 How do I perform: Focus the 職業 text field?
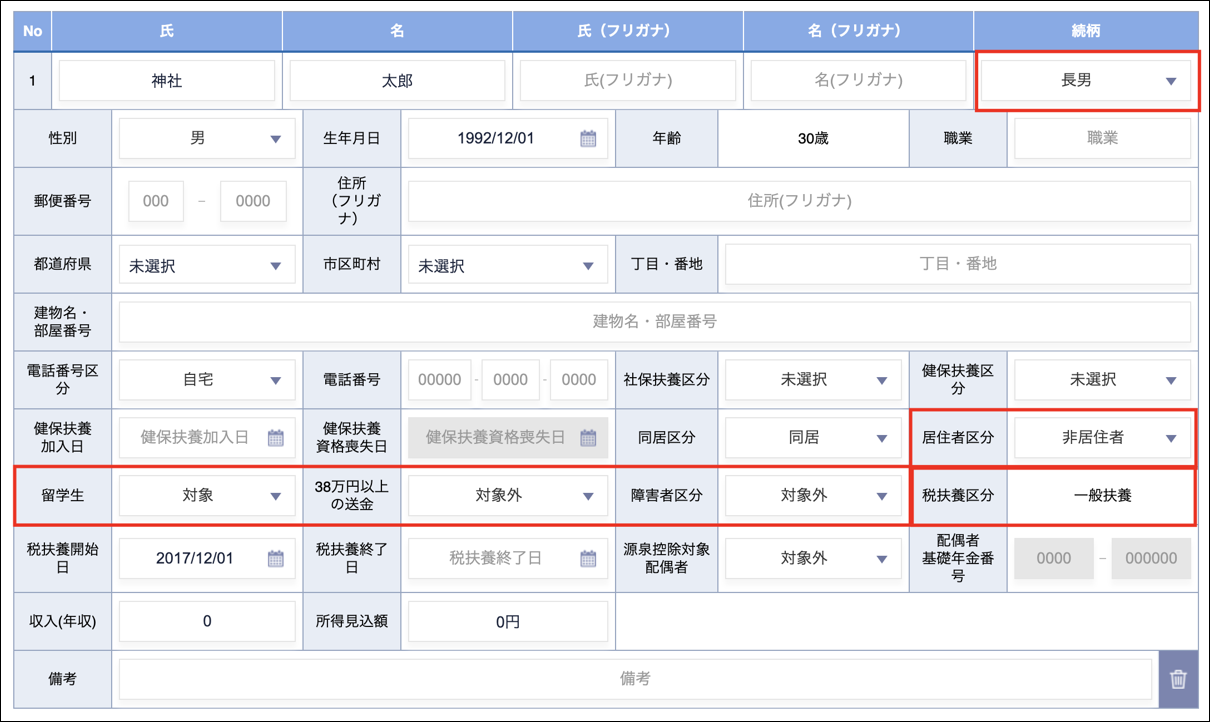coord(1102,139)
